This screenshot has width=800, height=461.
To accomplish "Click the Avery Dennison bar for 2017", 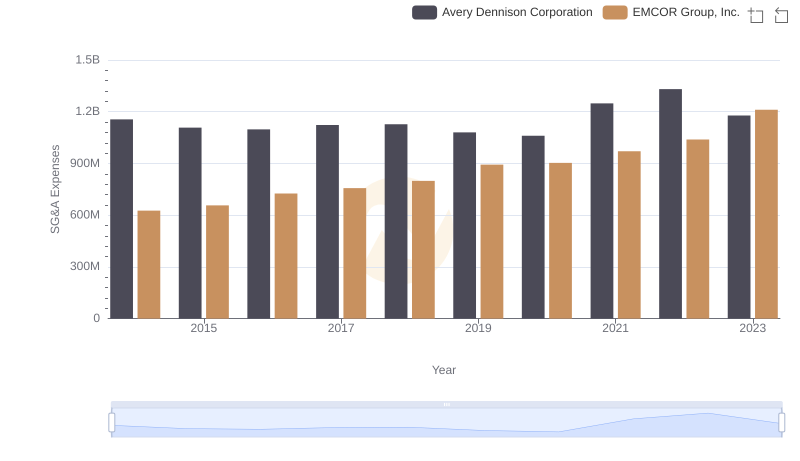I will (327, 221).
